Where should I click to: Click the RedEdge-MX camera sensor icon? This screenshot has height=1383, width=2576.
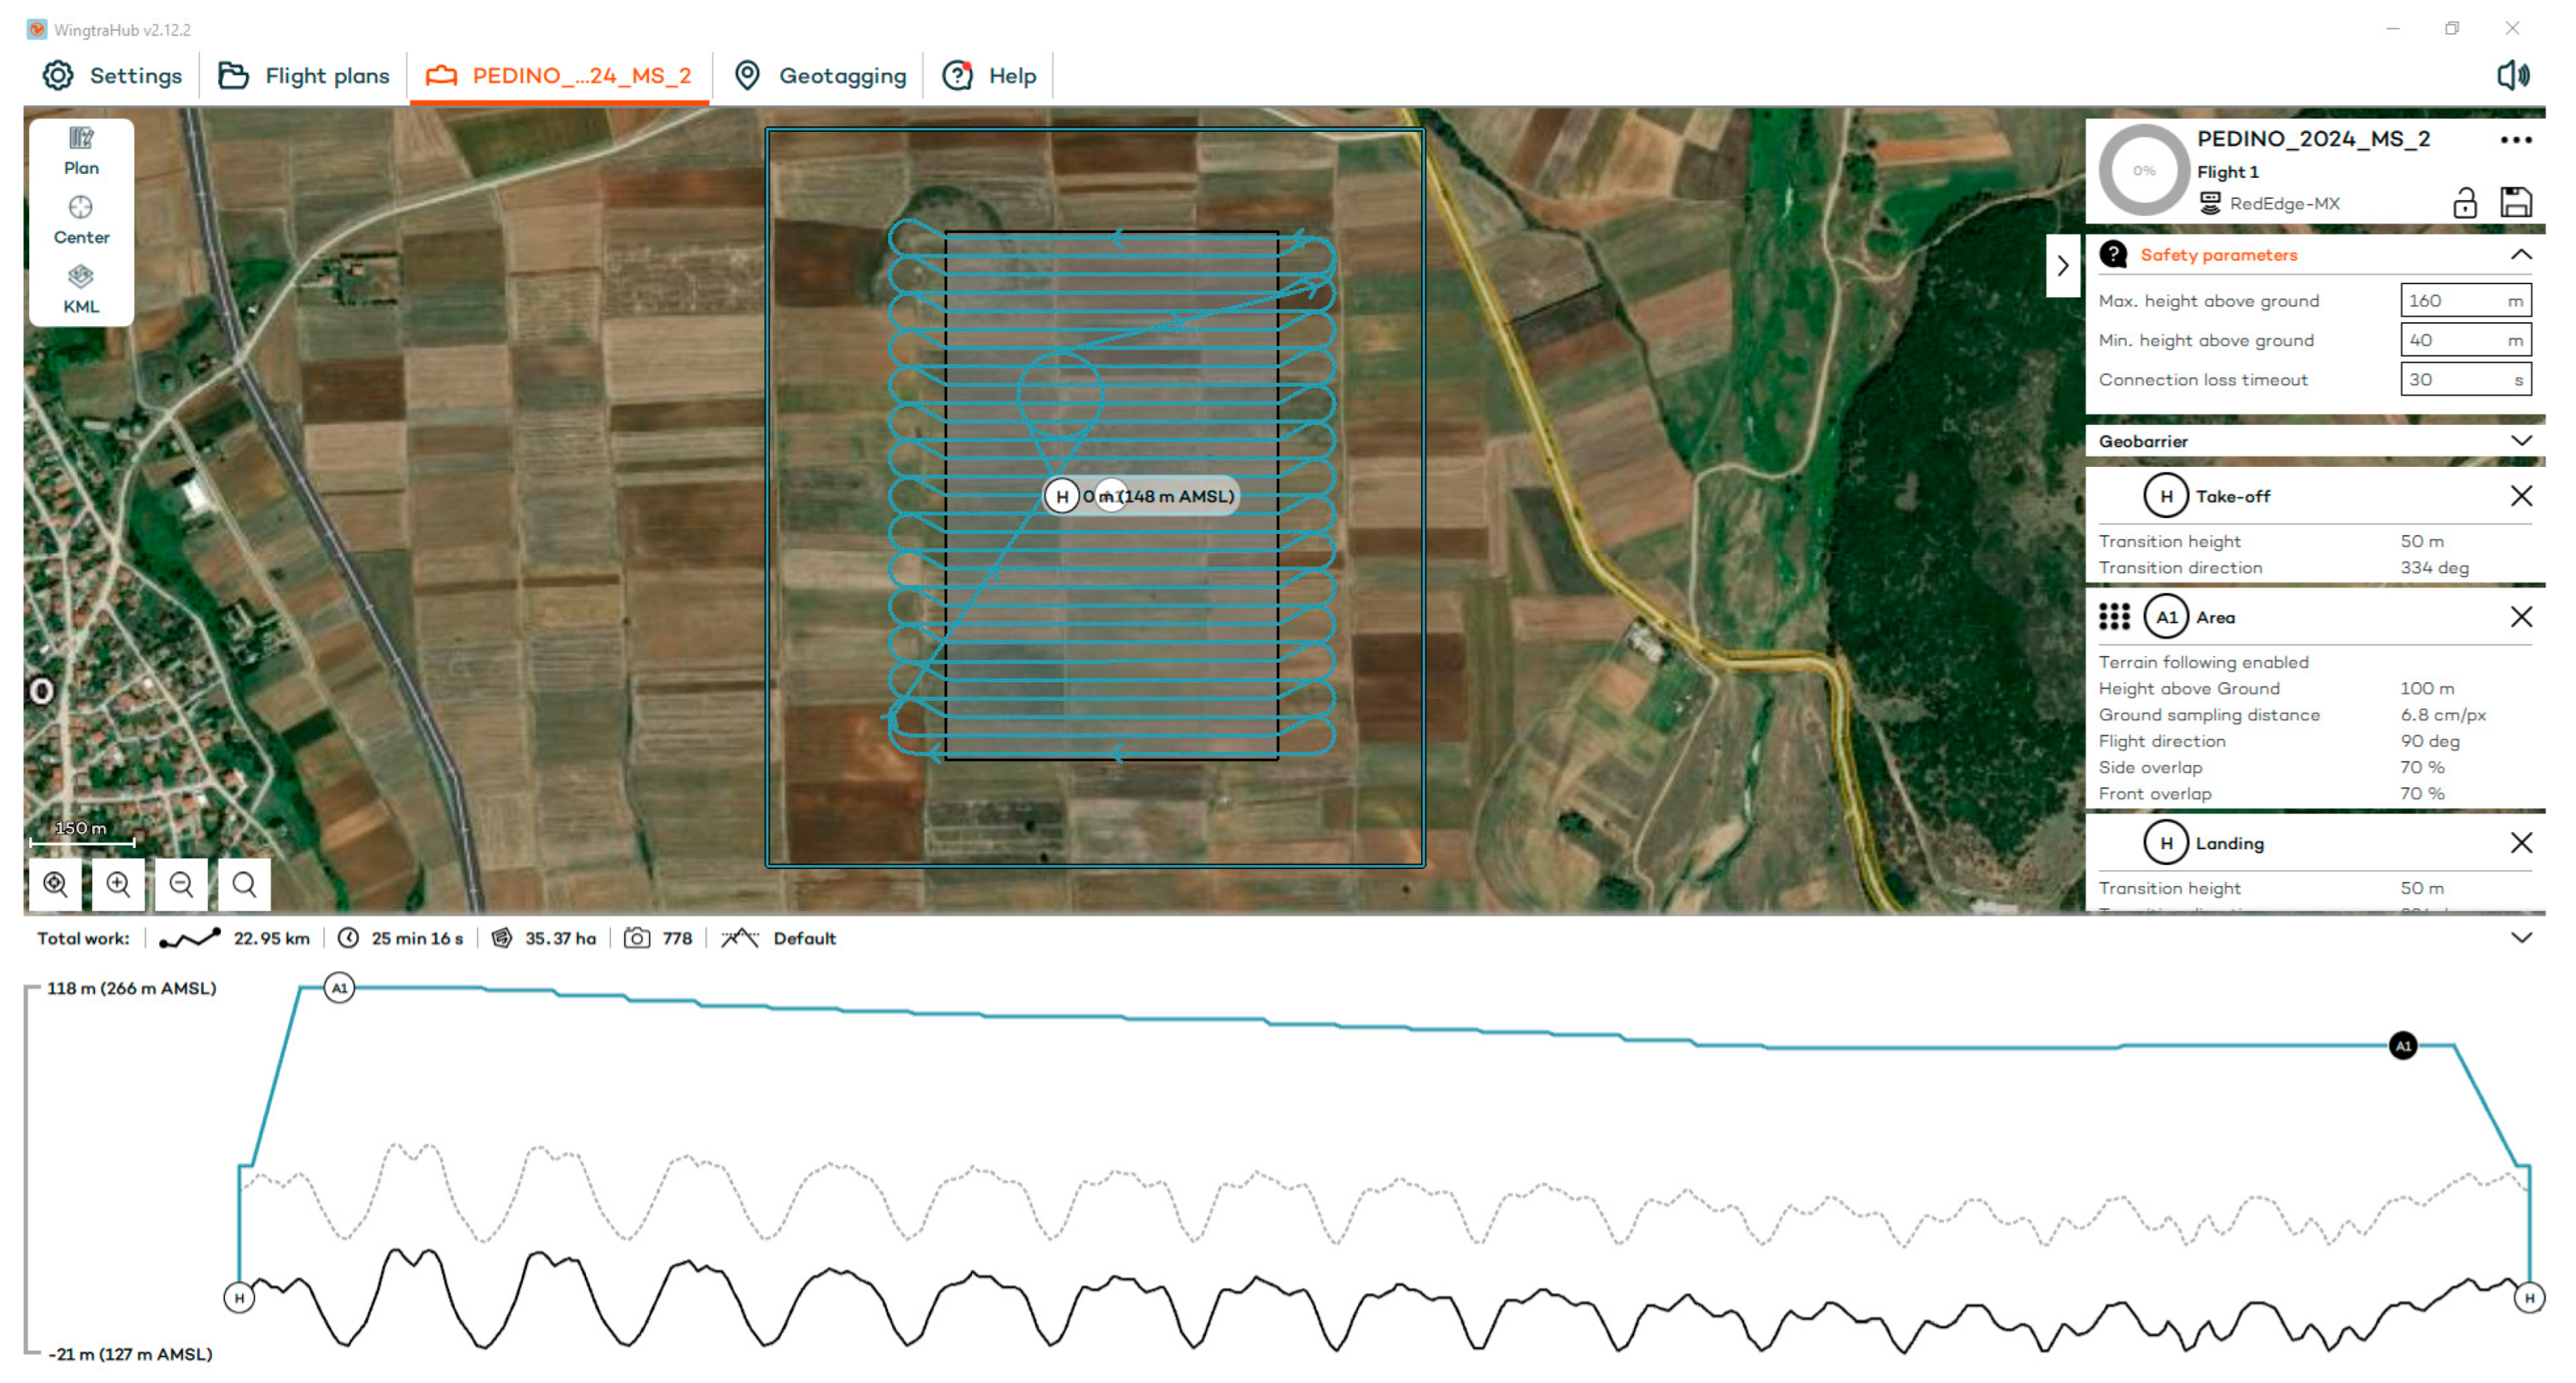click(x=2210, y=205)
